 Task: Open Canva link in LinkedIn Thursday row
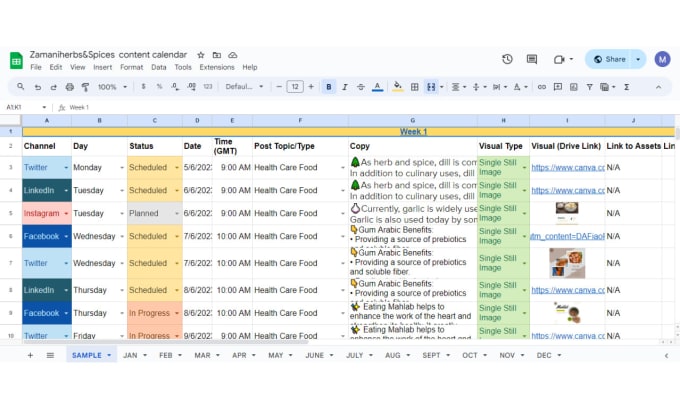(x=568, y=290)
